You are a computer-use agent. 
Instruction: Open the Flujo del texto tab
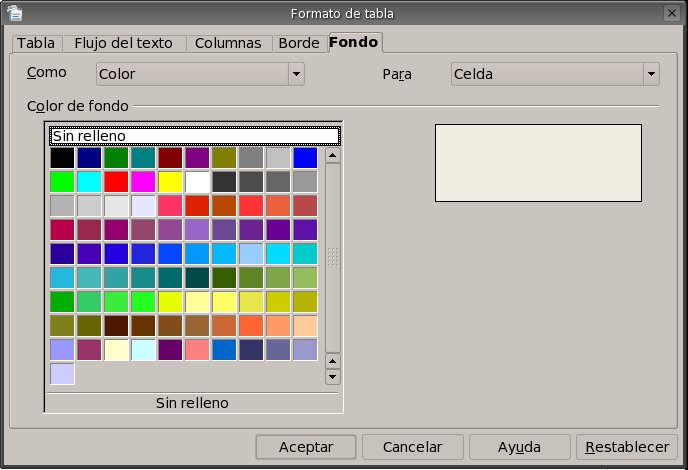[x=123, y=43]
